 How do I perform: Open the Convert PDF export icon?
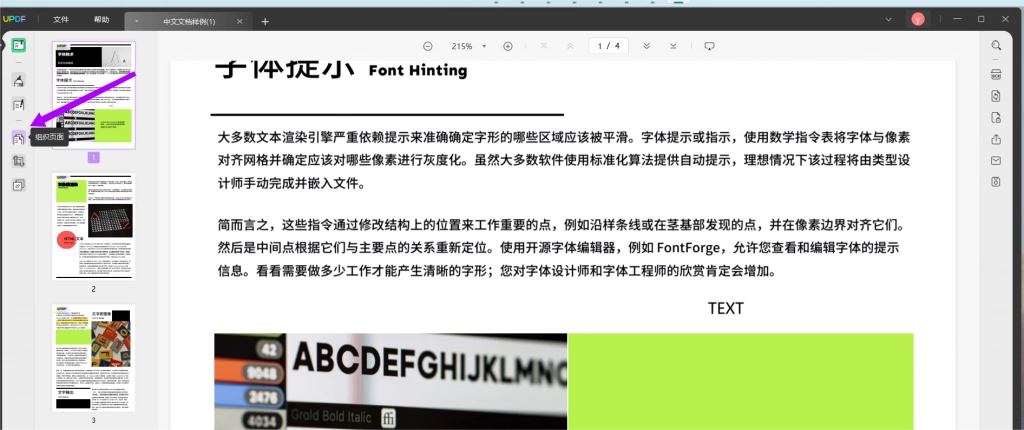coord(996,96)
